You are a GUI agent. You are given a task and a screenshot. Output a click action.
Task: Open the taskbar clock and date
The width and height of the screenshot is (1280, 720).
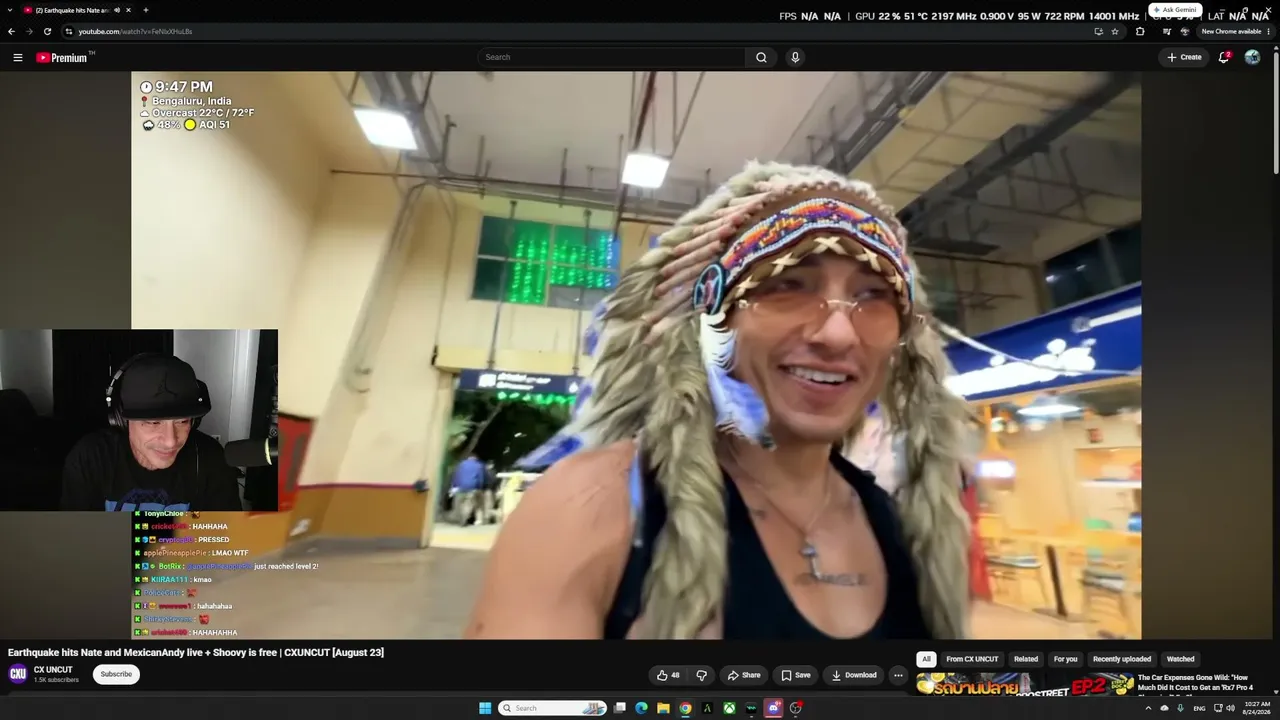(x=1255, y=708)
